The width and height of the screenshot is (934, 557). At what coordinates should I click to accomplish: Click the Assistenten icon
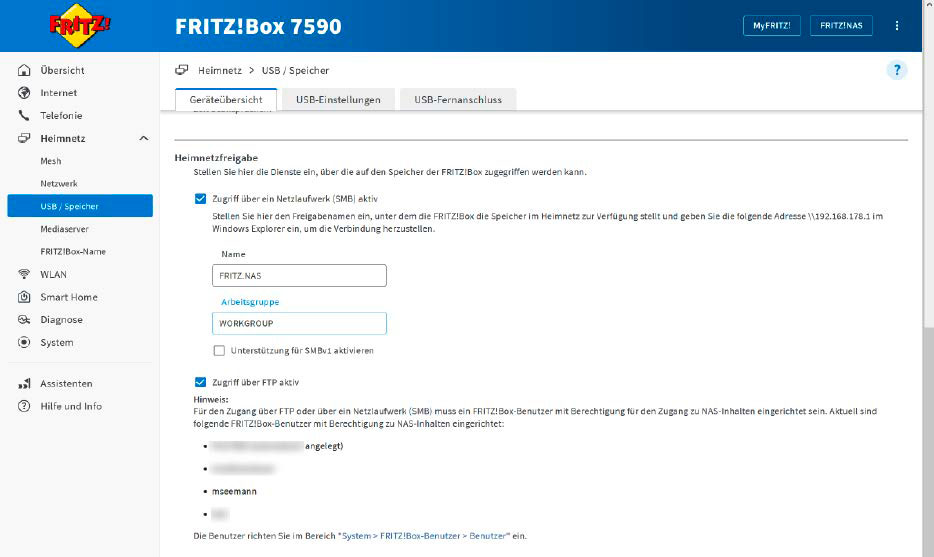[24, 384]
